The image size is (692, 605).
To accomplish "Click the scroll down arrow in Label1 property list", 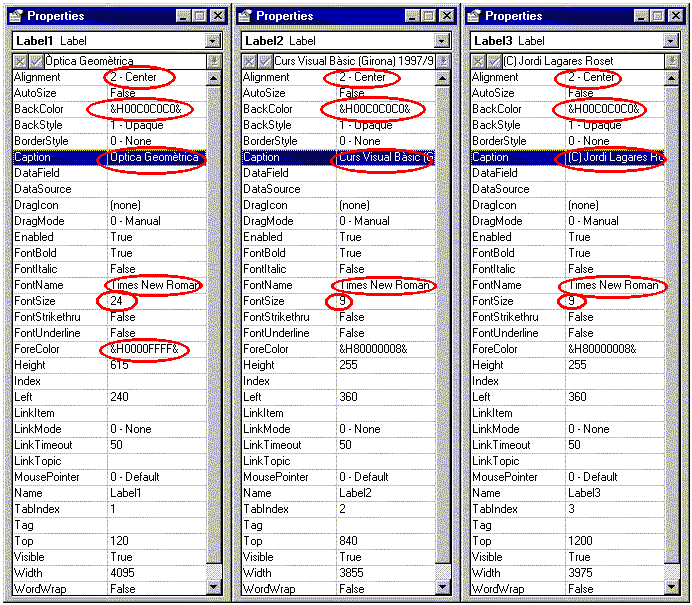I will point(213,586).
